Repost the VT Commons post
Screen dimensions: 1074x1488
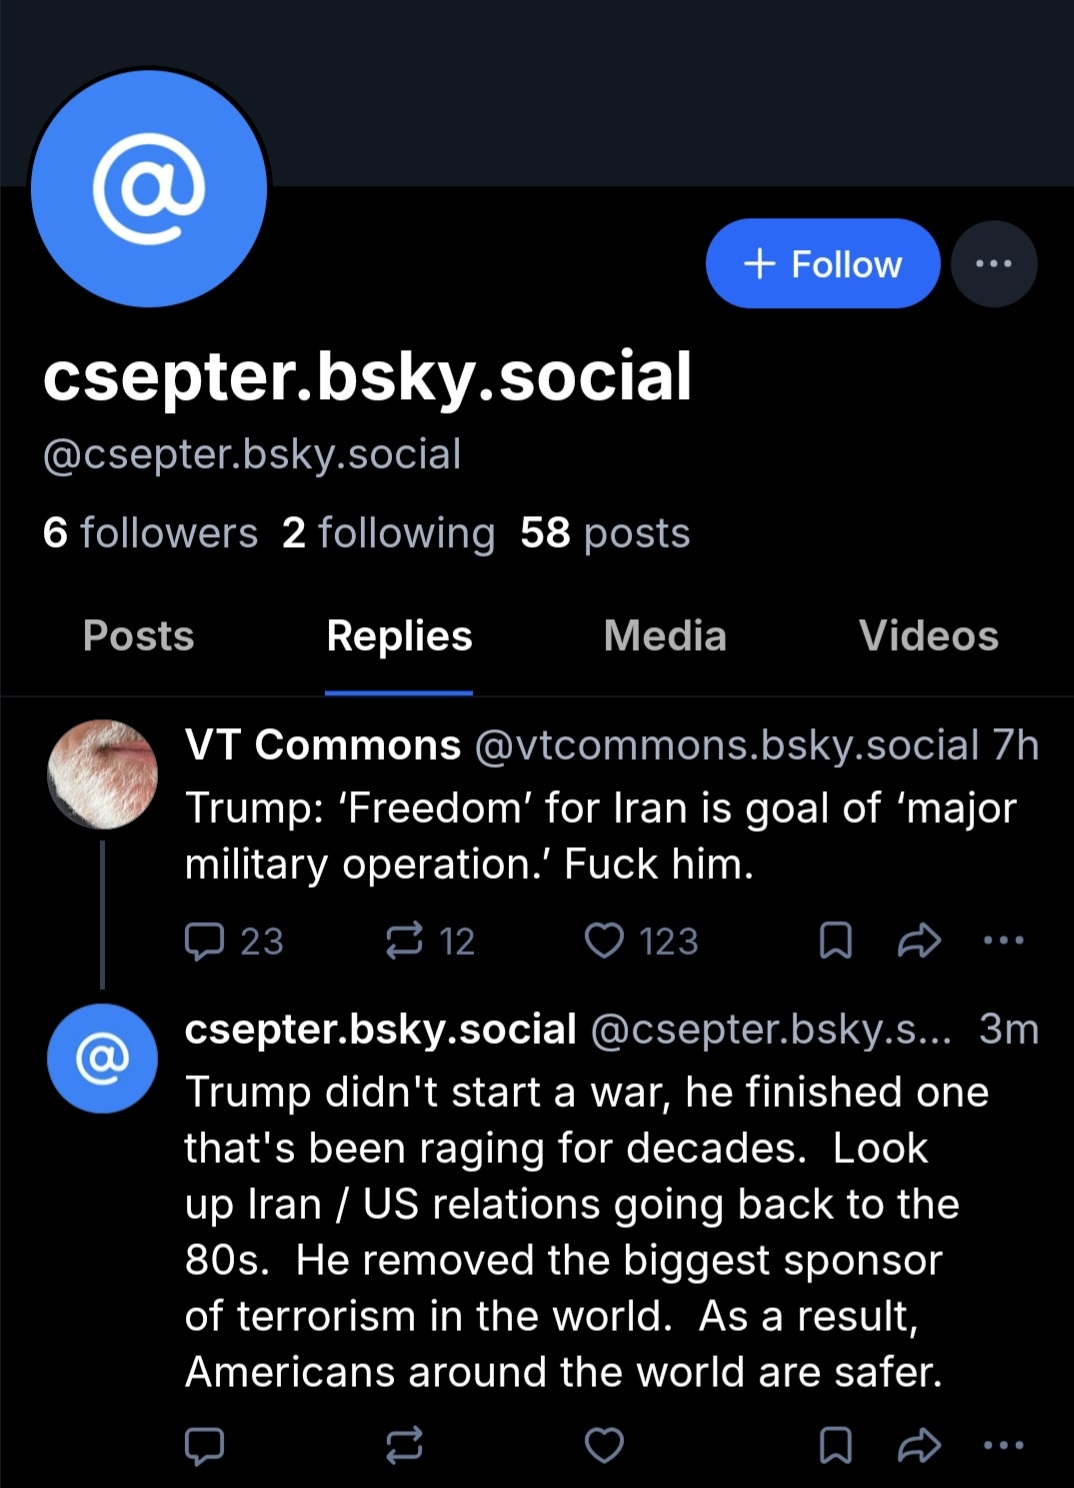pos(405,941)
